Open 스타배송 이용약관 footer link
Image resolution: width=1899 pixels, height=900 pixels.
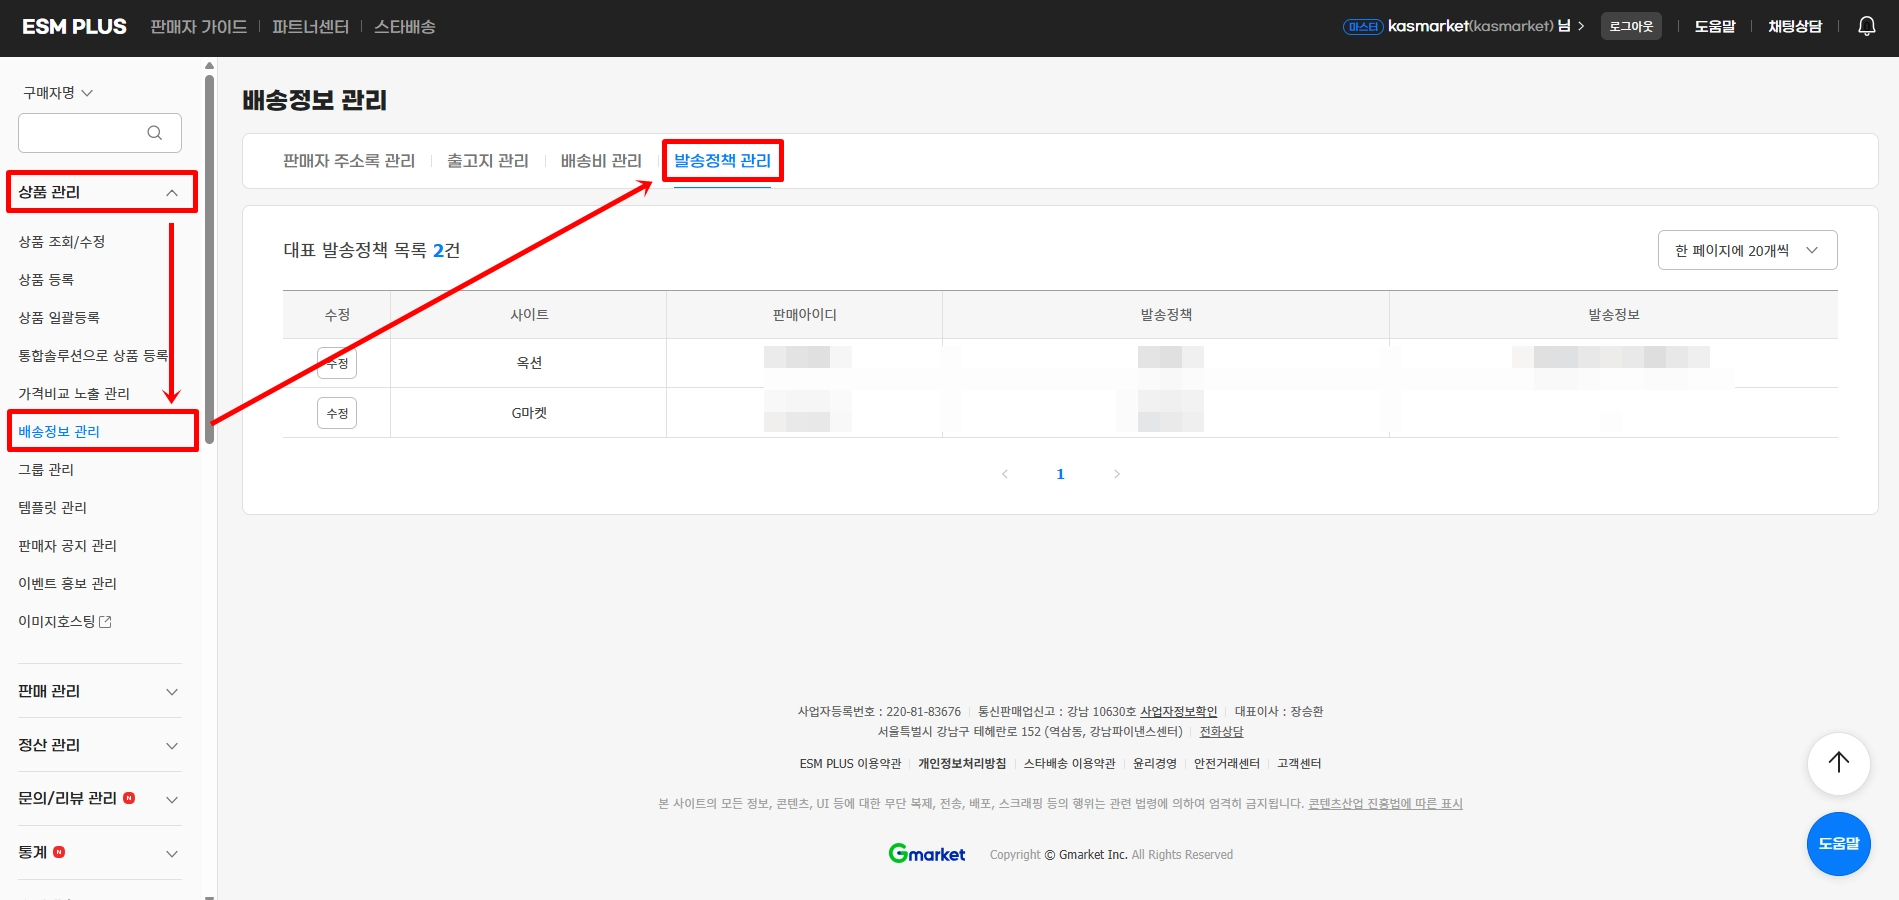[x=1069, y=764]
